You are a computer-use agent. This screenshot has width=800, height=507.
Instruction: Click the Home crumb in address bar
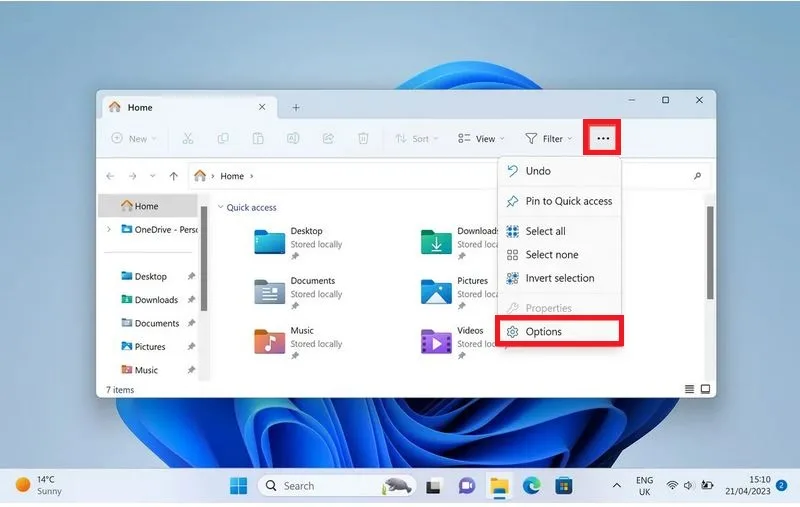point(232,176)
